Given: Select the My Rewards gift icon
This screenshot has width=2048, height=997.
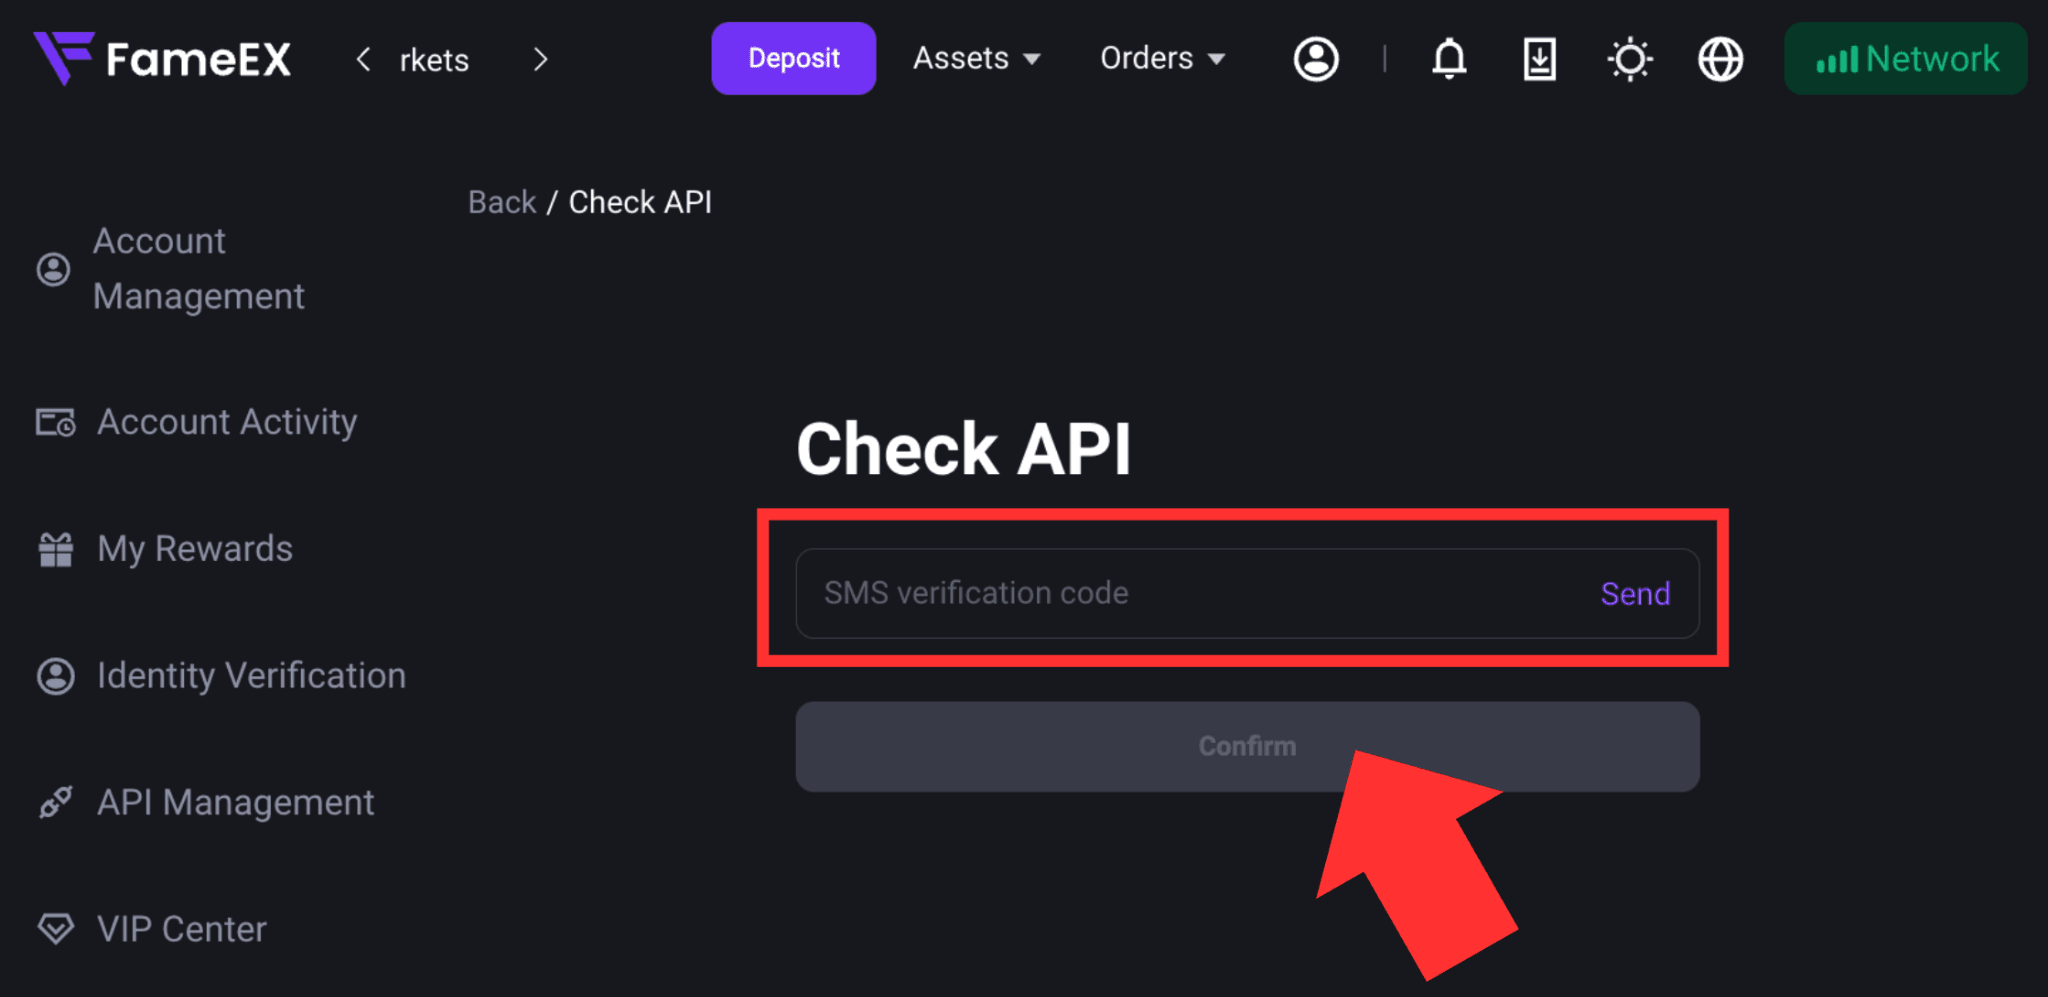Looking at the screenshot, I should [56, 549].
